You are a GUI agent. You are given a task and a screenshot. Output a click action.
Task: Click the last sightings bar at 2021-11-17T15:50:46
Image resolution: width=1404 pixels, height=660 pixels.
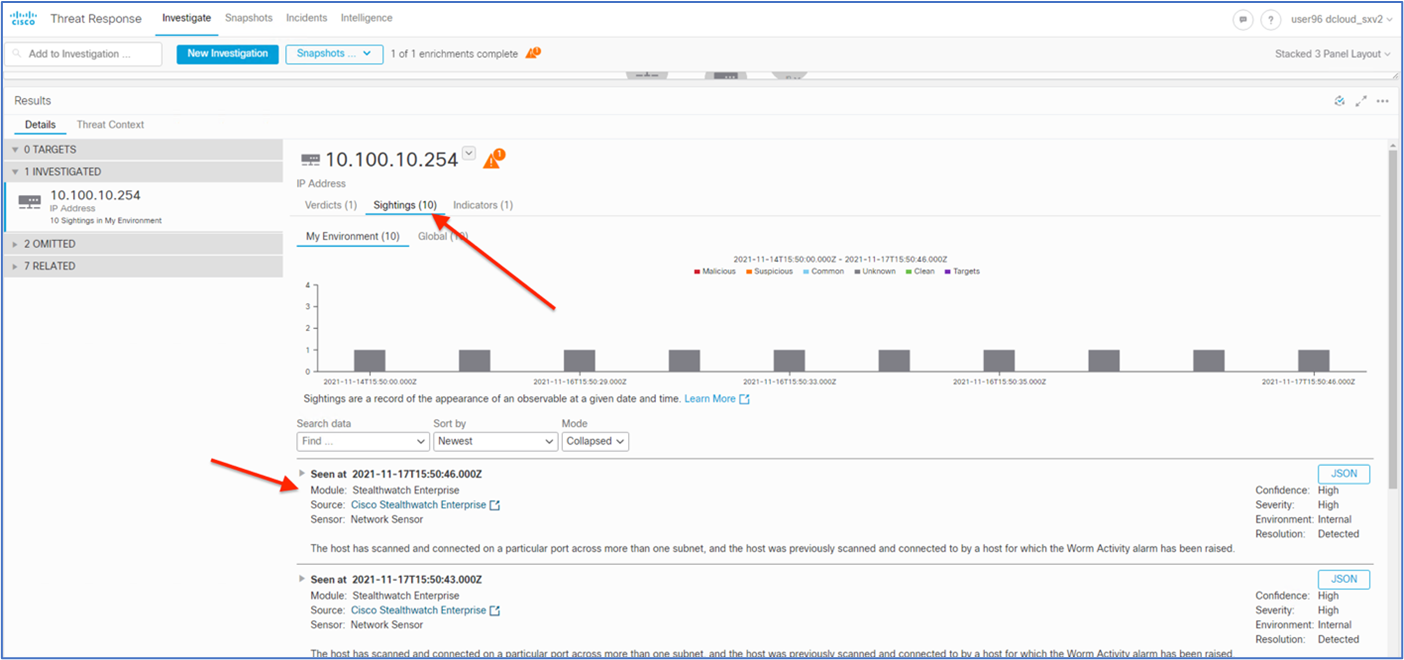pyautogui.click(x=1314, y=361)
